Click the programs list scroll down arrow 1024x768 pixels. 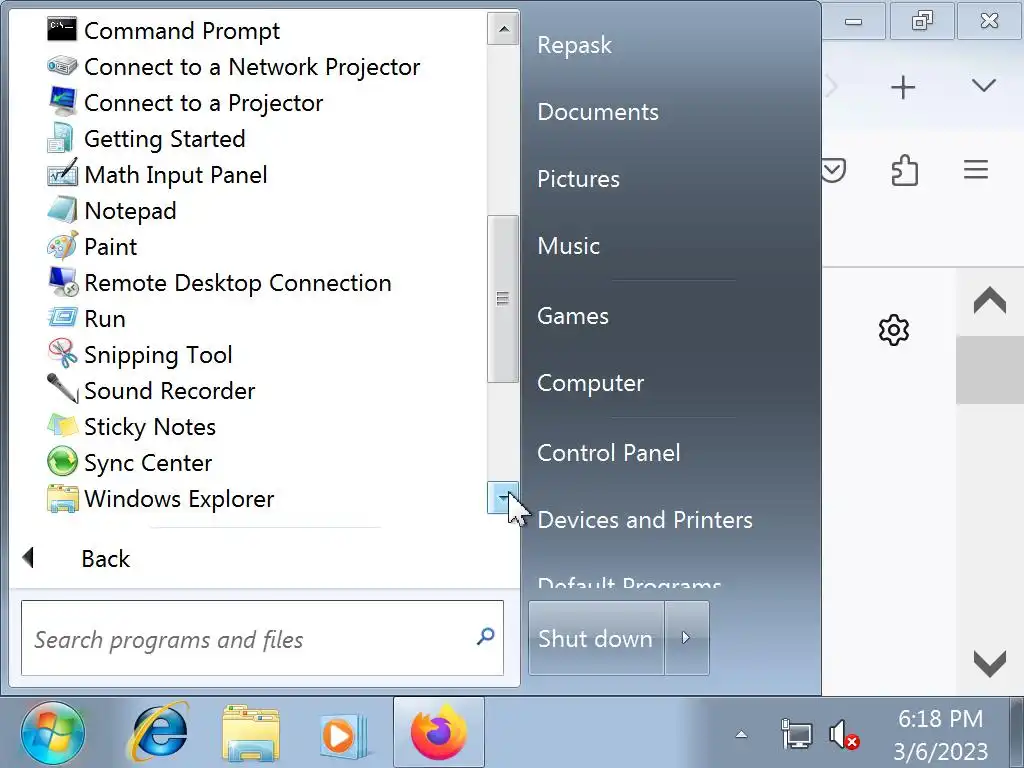click(503, 498)
